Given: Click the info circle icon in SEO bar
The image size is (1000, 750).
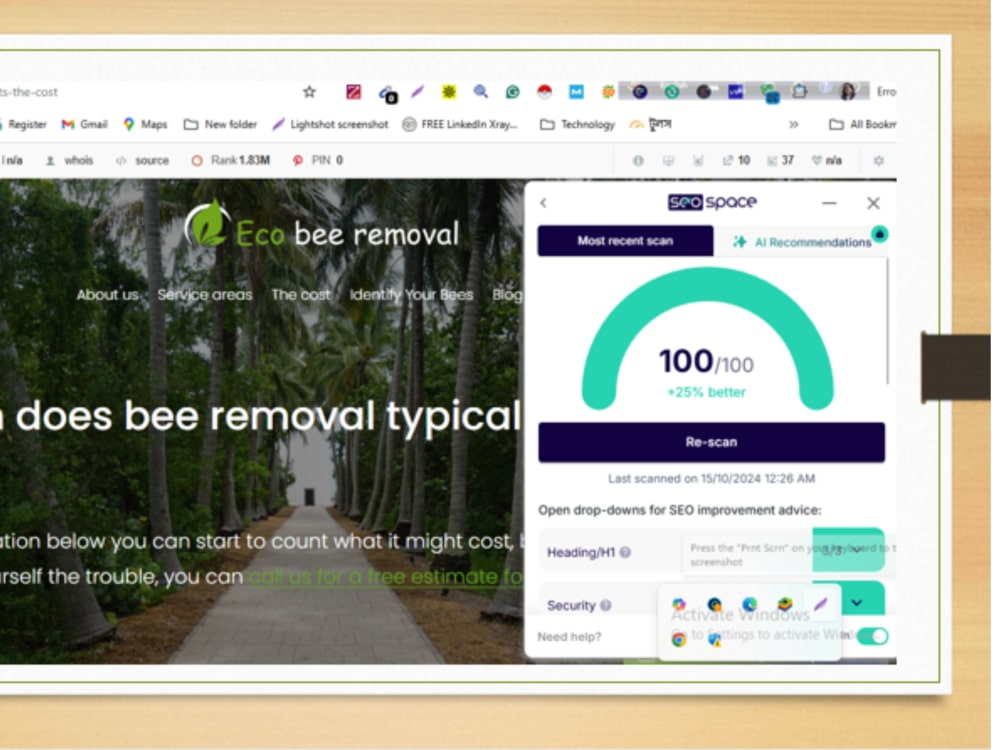Looking at the screenshot, I should (x=638, y=161).
